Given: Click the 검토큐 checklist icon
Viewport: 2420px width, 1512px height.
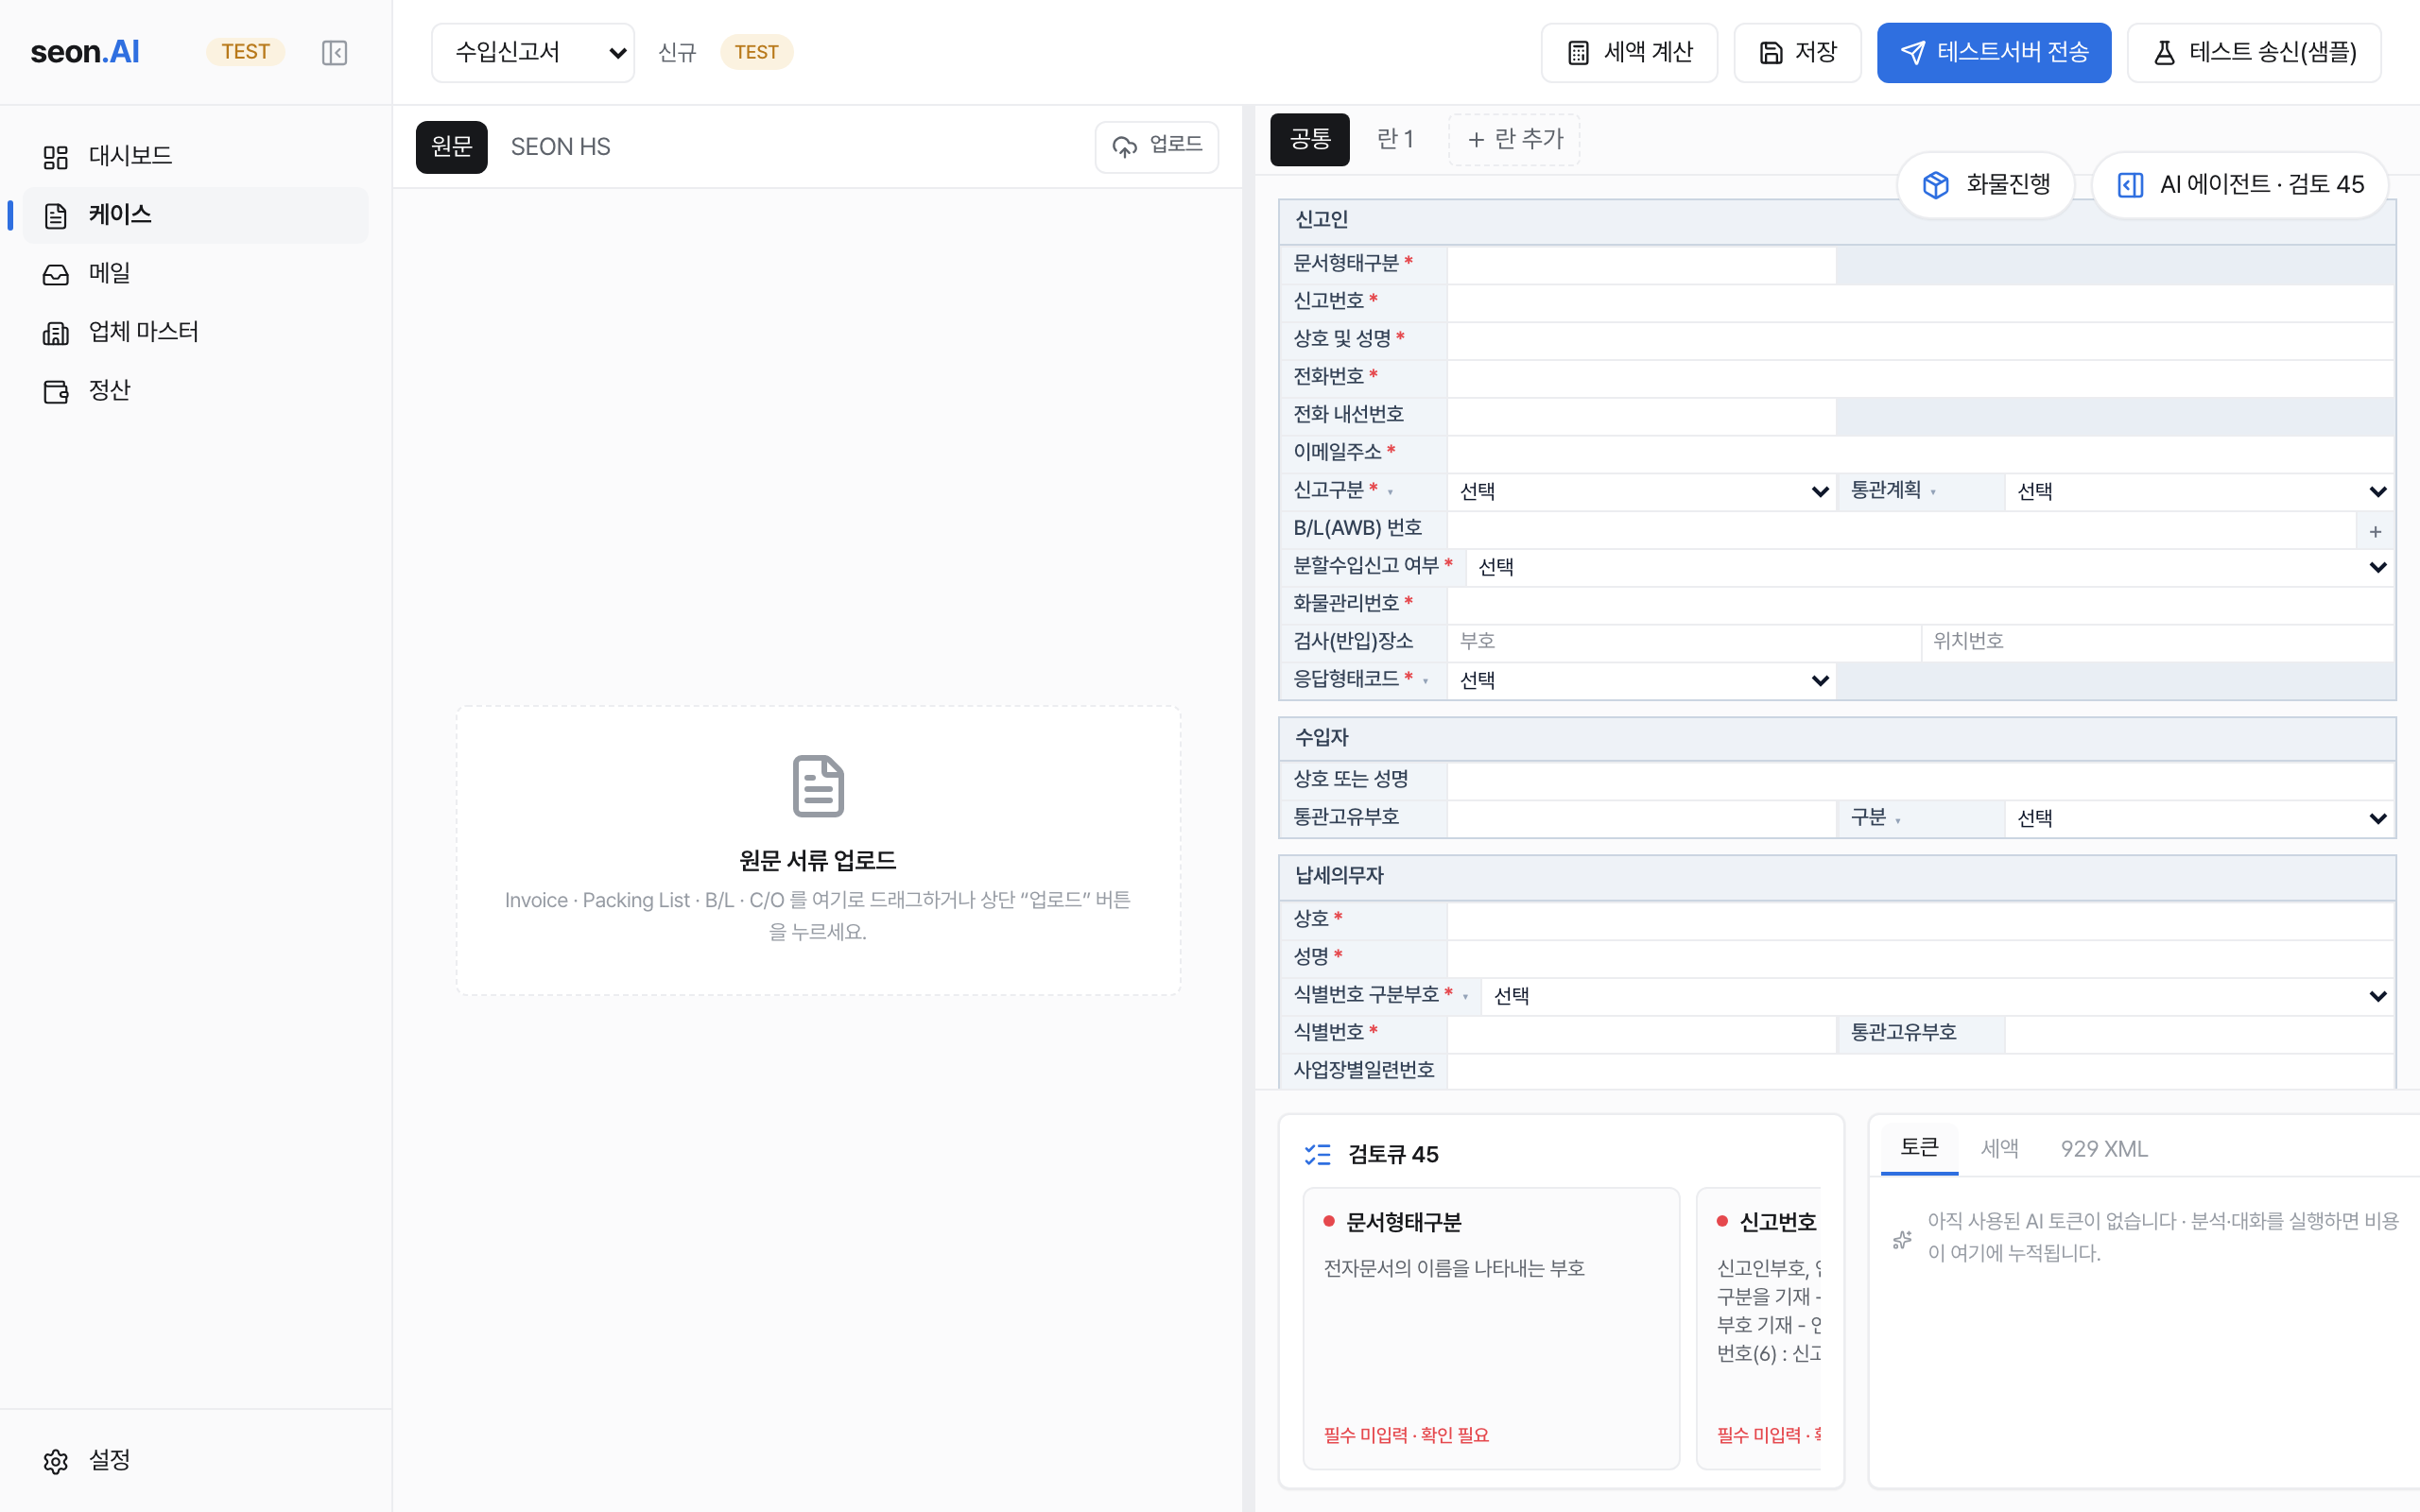Looking at the screenshot, I should tap(1317, 1154).
